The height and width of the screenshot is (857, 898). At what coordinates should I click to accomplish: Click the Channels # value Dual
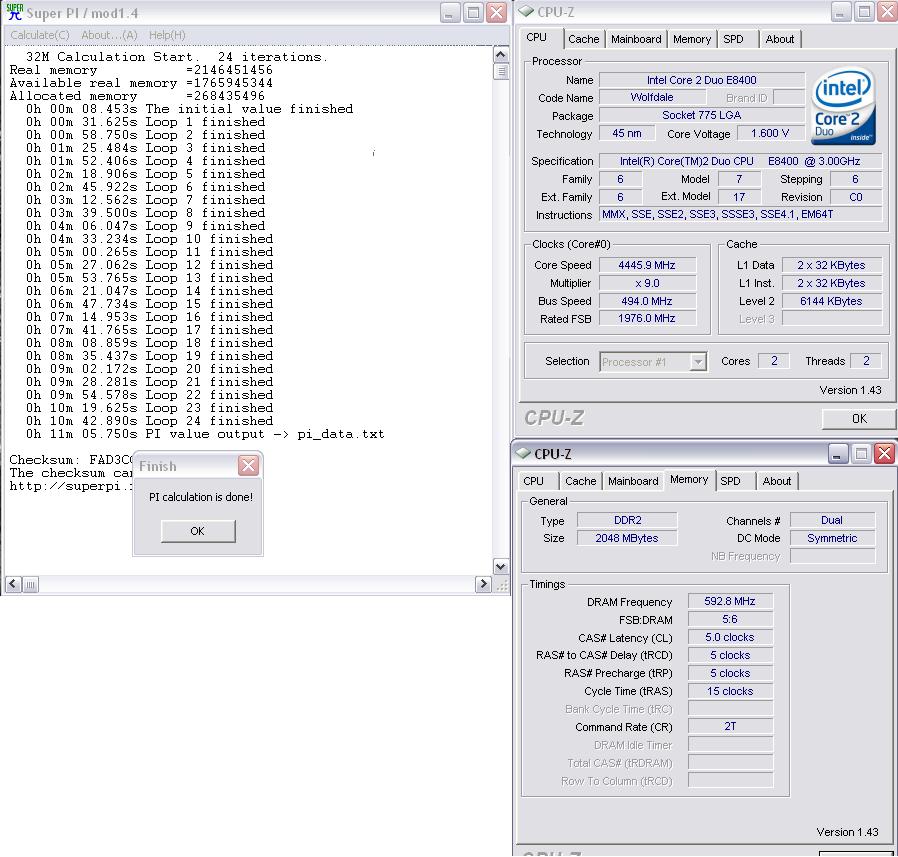pos(832,520)
